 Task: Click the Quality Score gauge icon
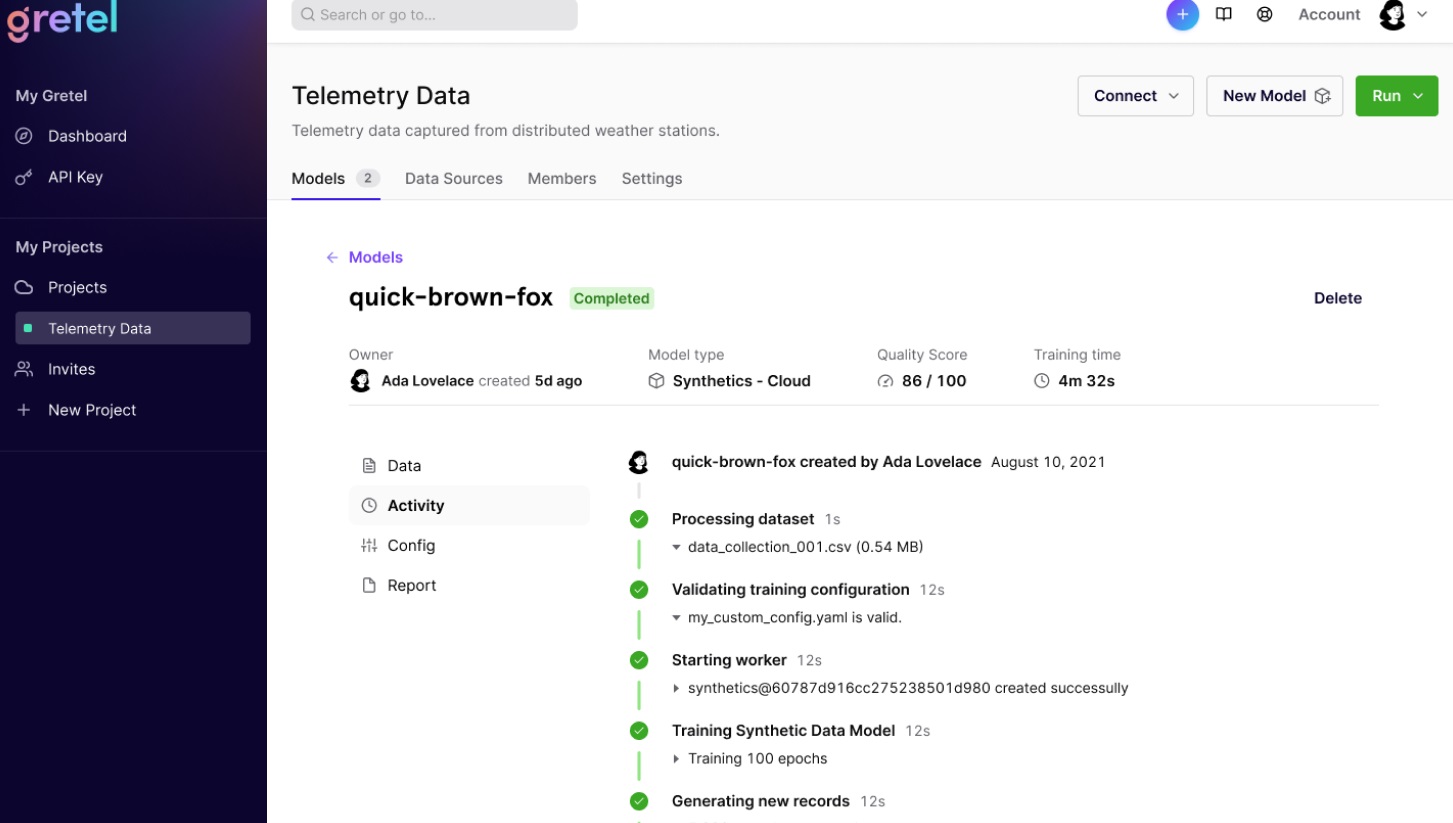(x=885, y=381)
